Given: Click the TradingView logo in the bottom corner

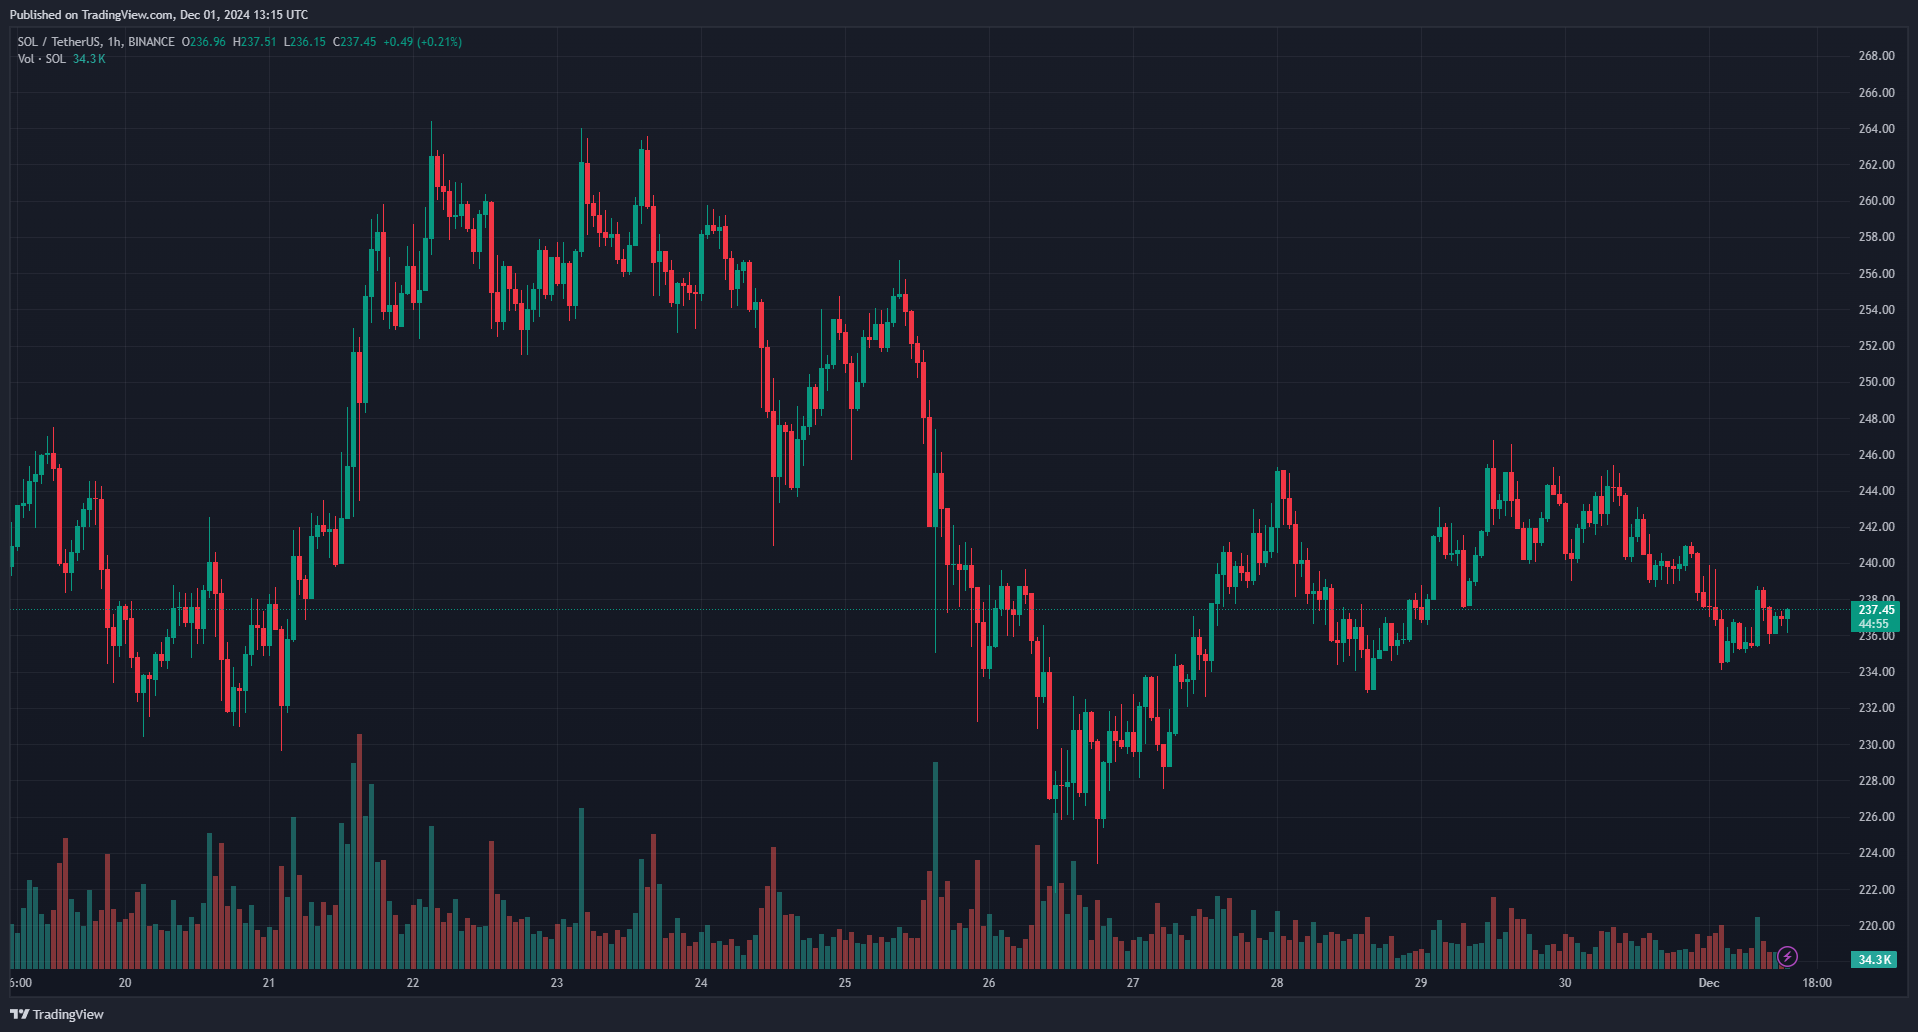Looking at the screenshot, I should click(x=57, y=1014).
